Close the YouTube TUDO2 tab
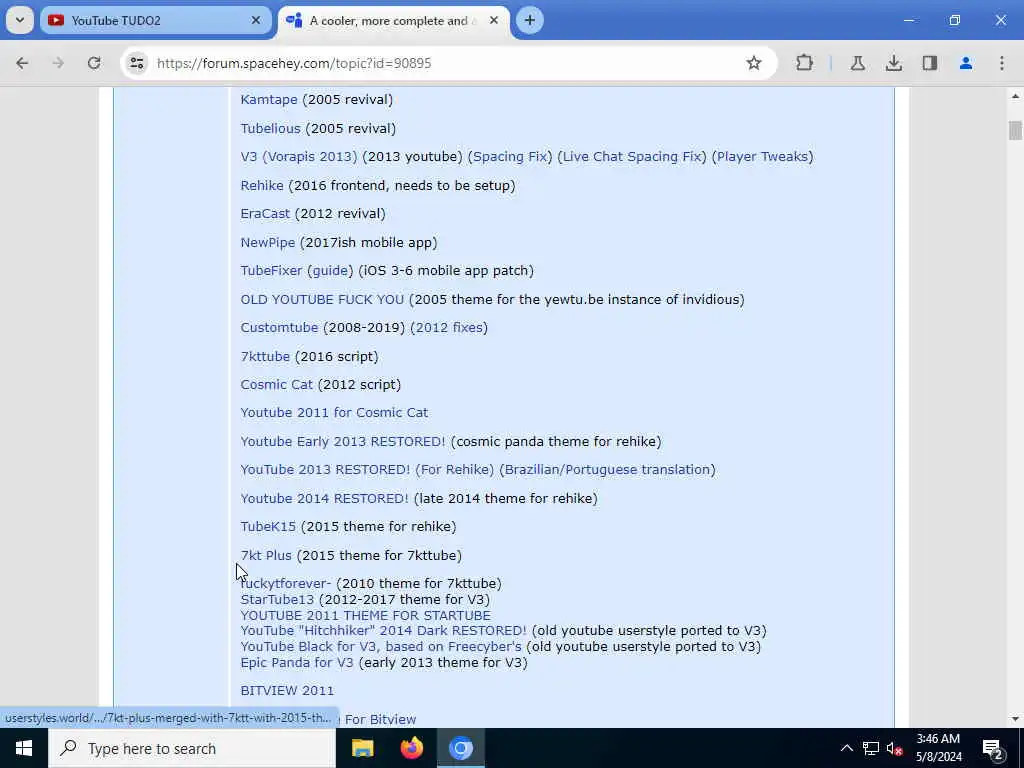This screenshot has width=1024, height=768. click(256, 20)
